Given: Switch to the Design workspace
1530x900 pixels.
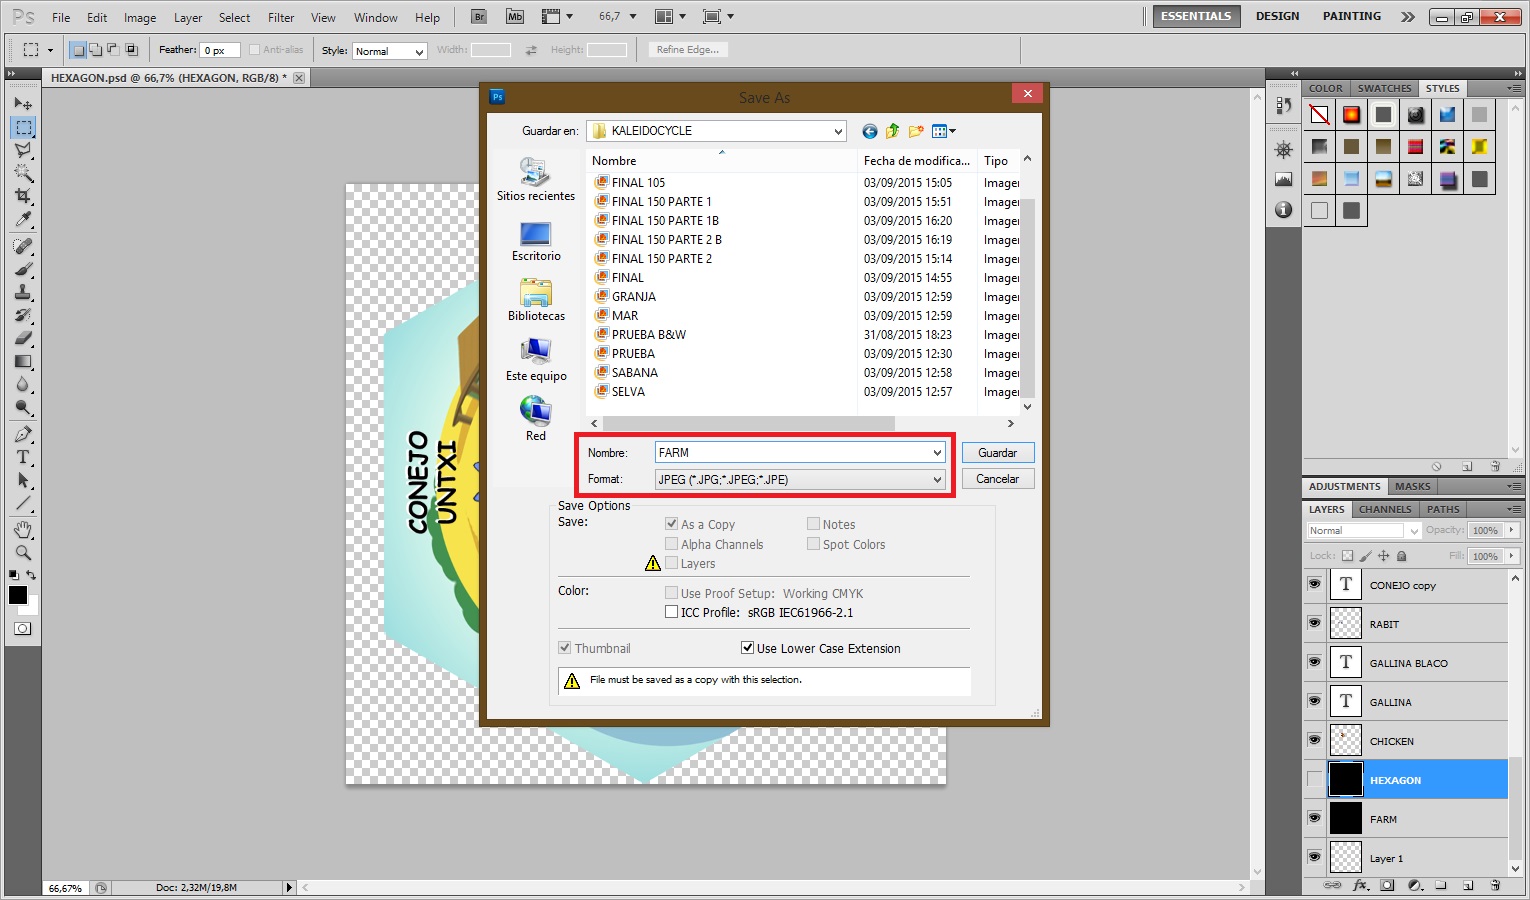Looking at the screenshot, I should [1278, 16].
